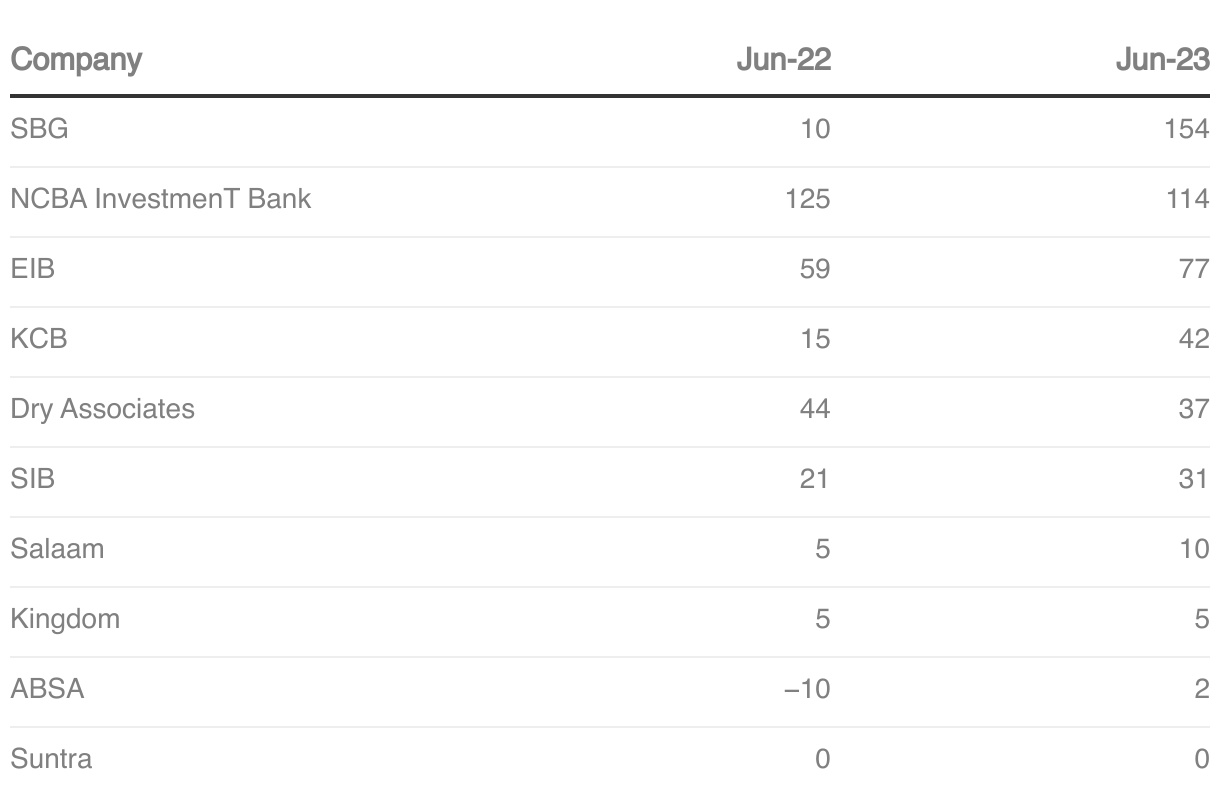Click the Kingdom company name
Screen dimensions: 1220x806
(65, 619)
